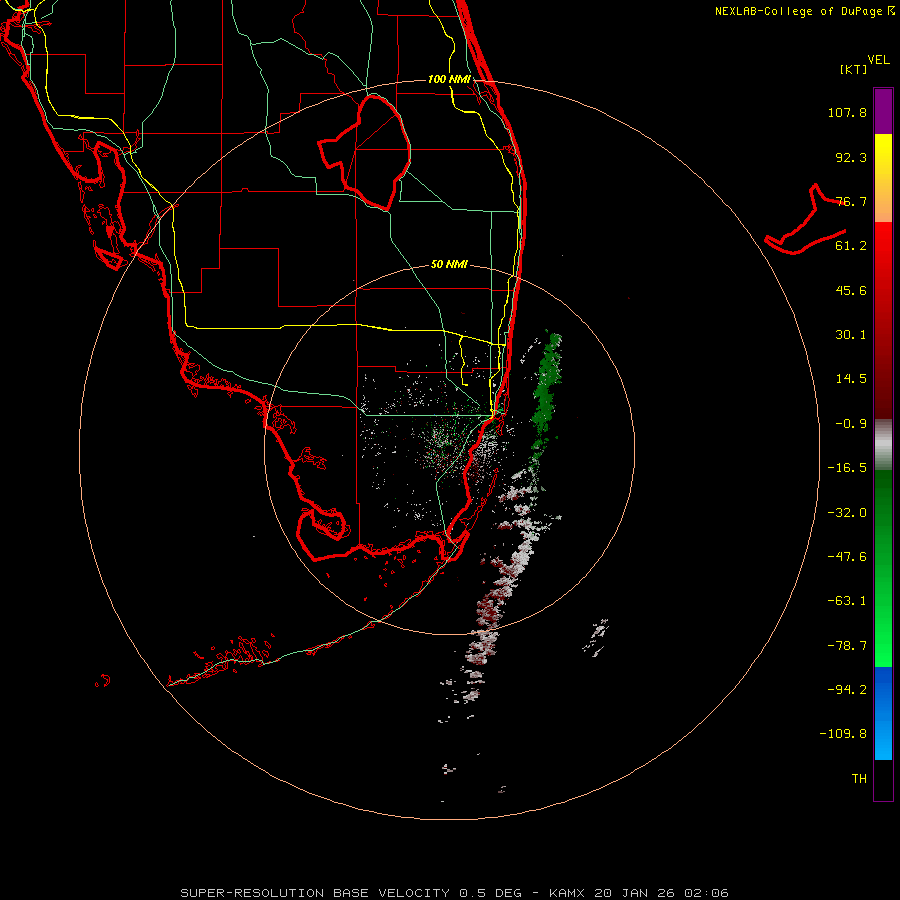Image resolution: width=900 pixels, height=900 pixels.
Task: Pick the dark blue segment near -94.2
Action: [x=883, y=689]
